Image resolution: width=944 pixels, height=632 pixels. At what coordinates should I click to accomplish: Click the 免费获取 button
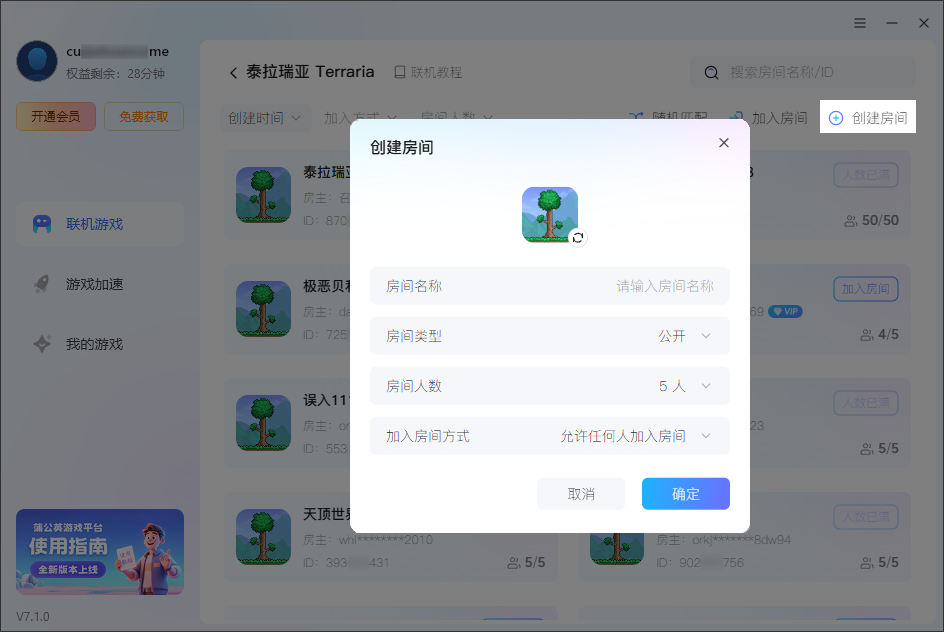[x=144, y=116]
